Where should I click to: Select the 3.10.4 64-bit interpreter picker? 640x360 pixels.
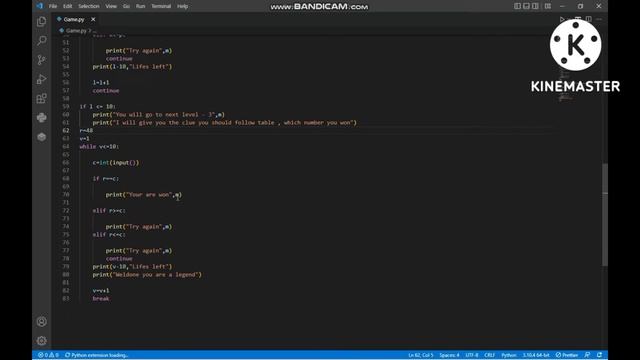(x=536, y=355)
